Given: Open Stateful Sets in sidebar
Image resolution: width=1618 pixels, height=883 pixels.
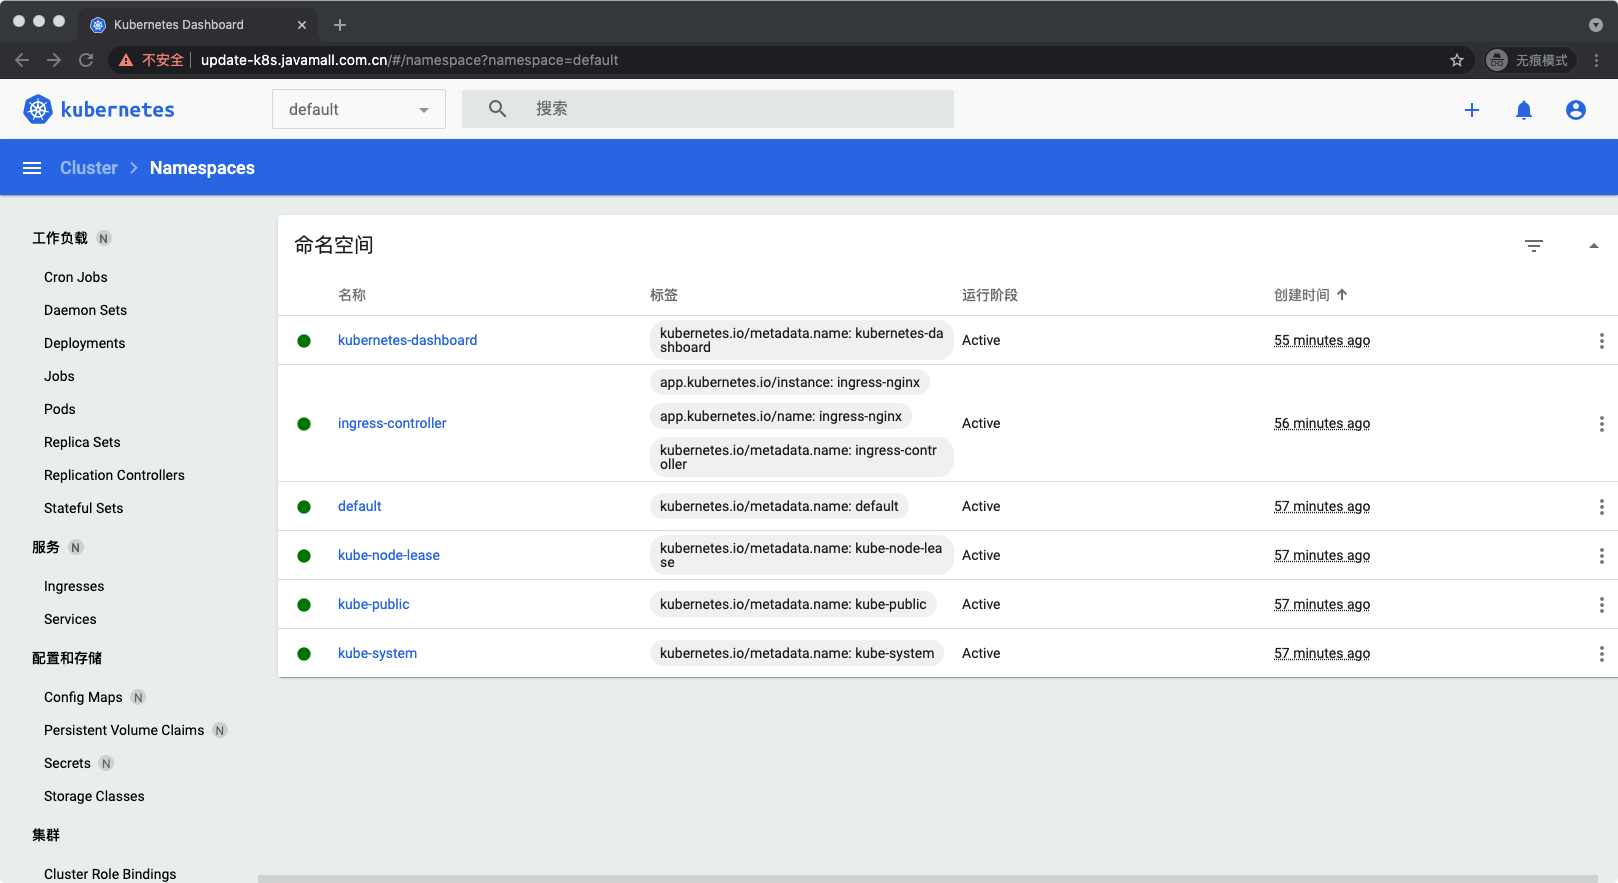Looking at the screenshot, I should (84, 508).
